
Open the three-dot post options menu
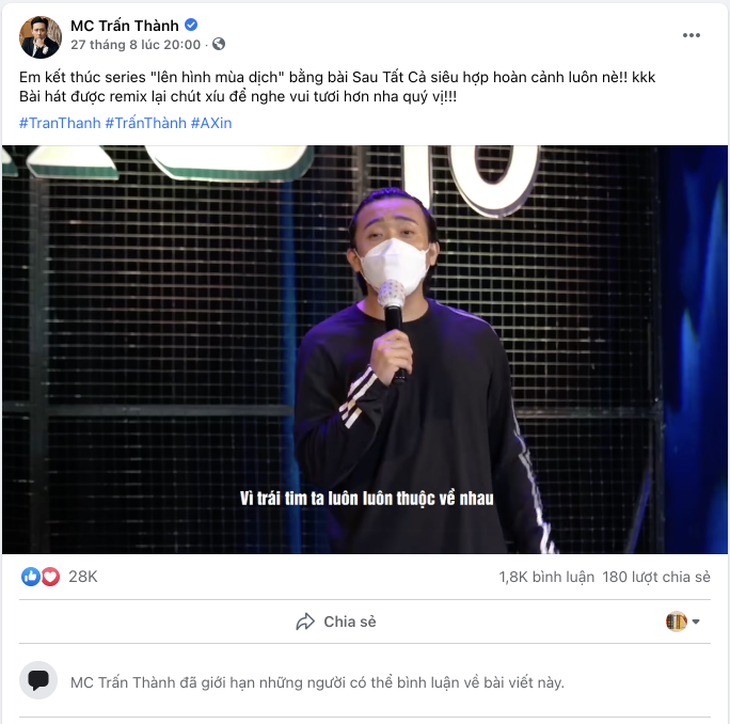[x=691, y=35]
